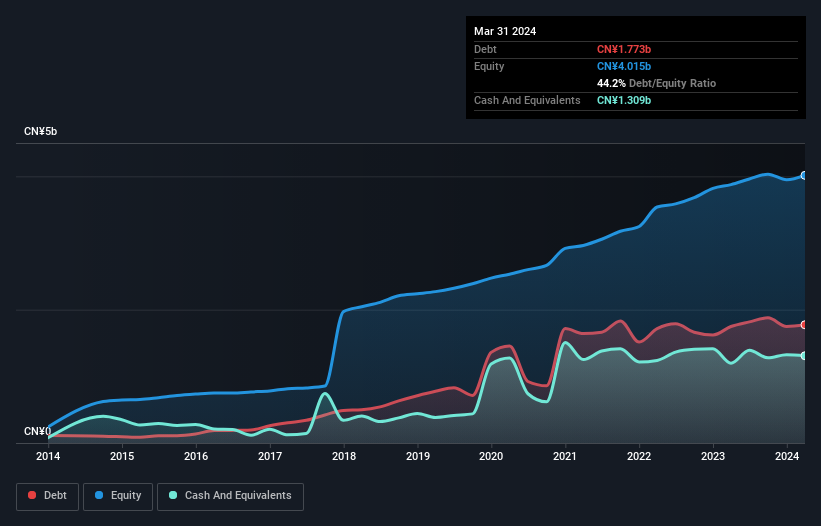Click Cash And Equivalents label in tooltip
821x526 pixels.
coord(527,100)
